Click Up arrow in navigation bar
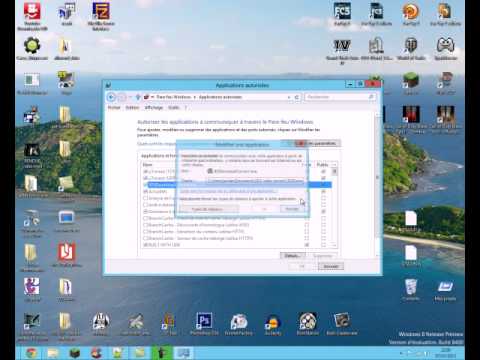The height and width of the screenshot is (360, 480). (138, 97)
